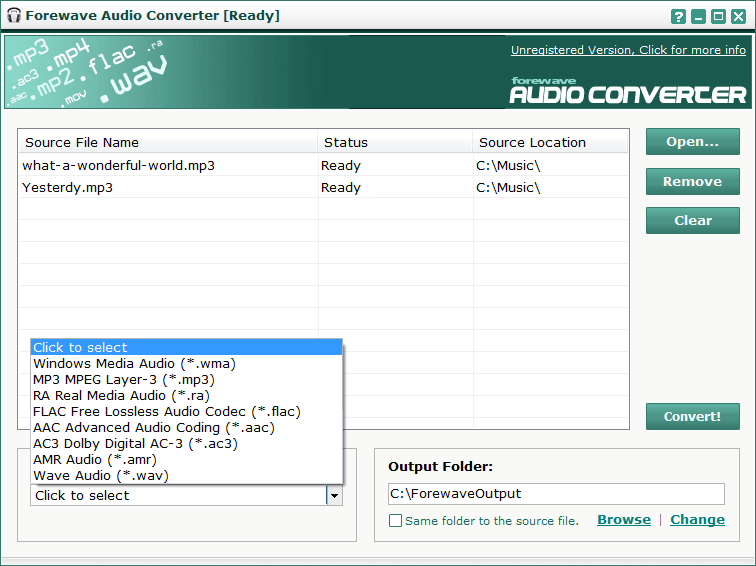Sort by the Status column header

tap(395, 142)
